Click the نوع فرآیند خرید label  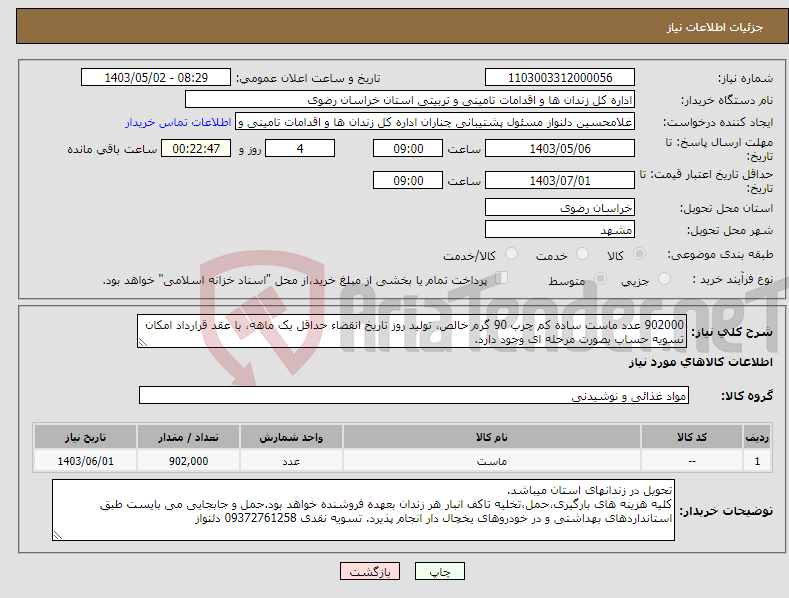[x=733, y=279]
